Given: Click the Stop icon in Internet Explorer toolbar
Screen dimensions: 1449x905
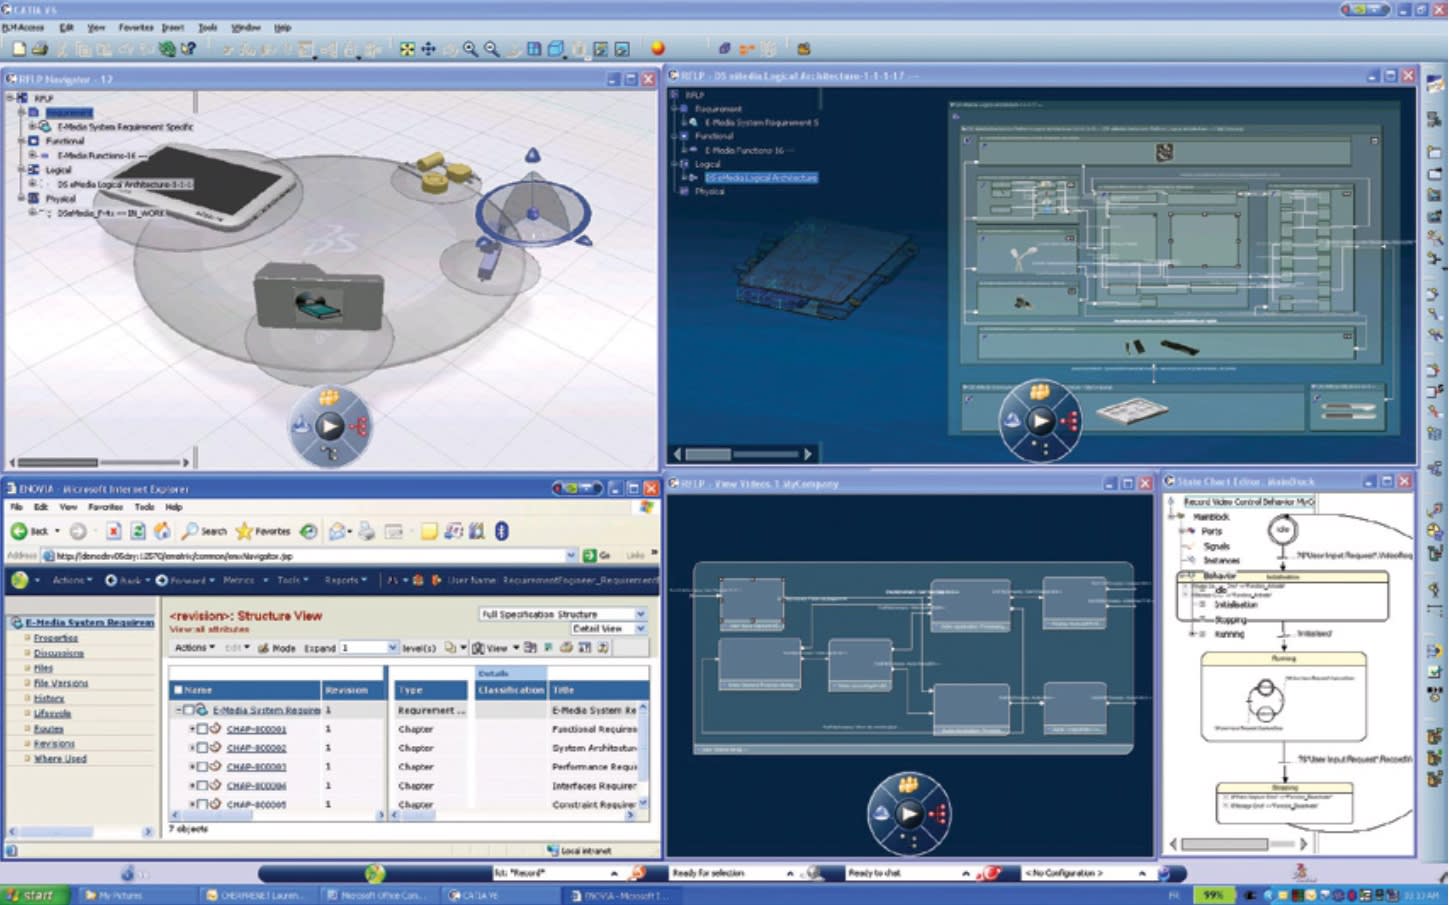Looking at the screenshot, I should point(114,531).
